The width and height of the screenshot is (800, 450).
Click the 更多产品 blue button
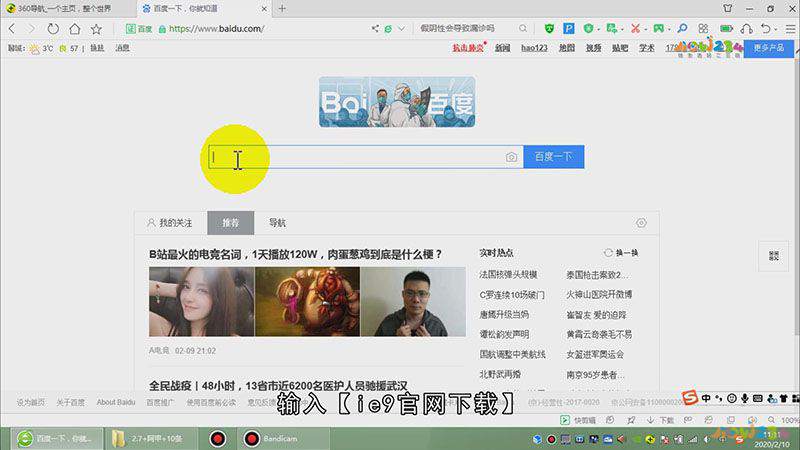point(768,48)
